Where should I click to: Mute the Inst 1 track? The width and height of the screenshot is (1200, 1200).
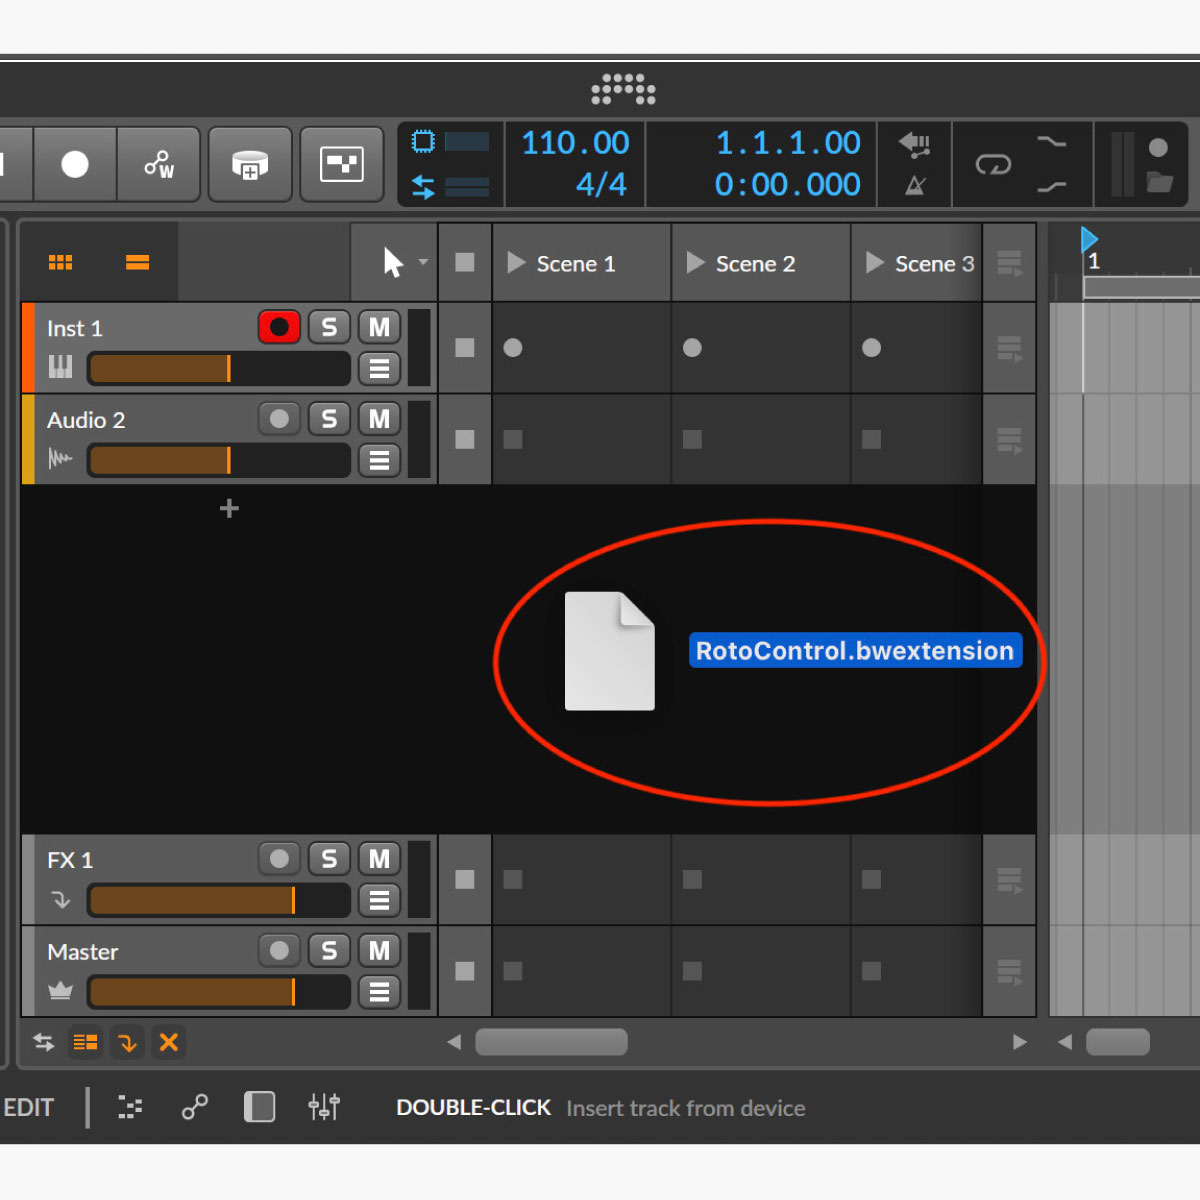pos(379,327)
